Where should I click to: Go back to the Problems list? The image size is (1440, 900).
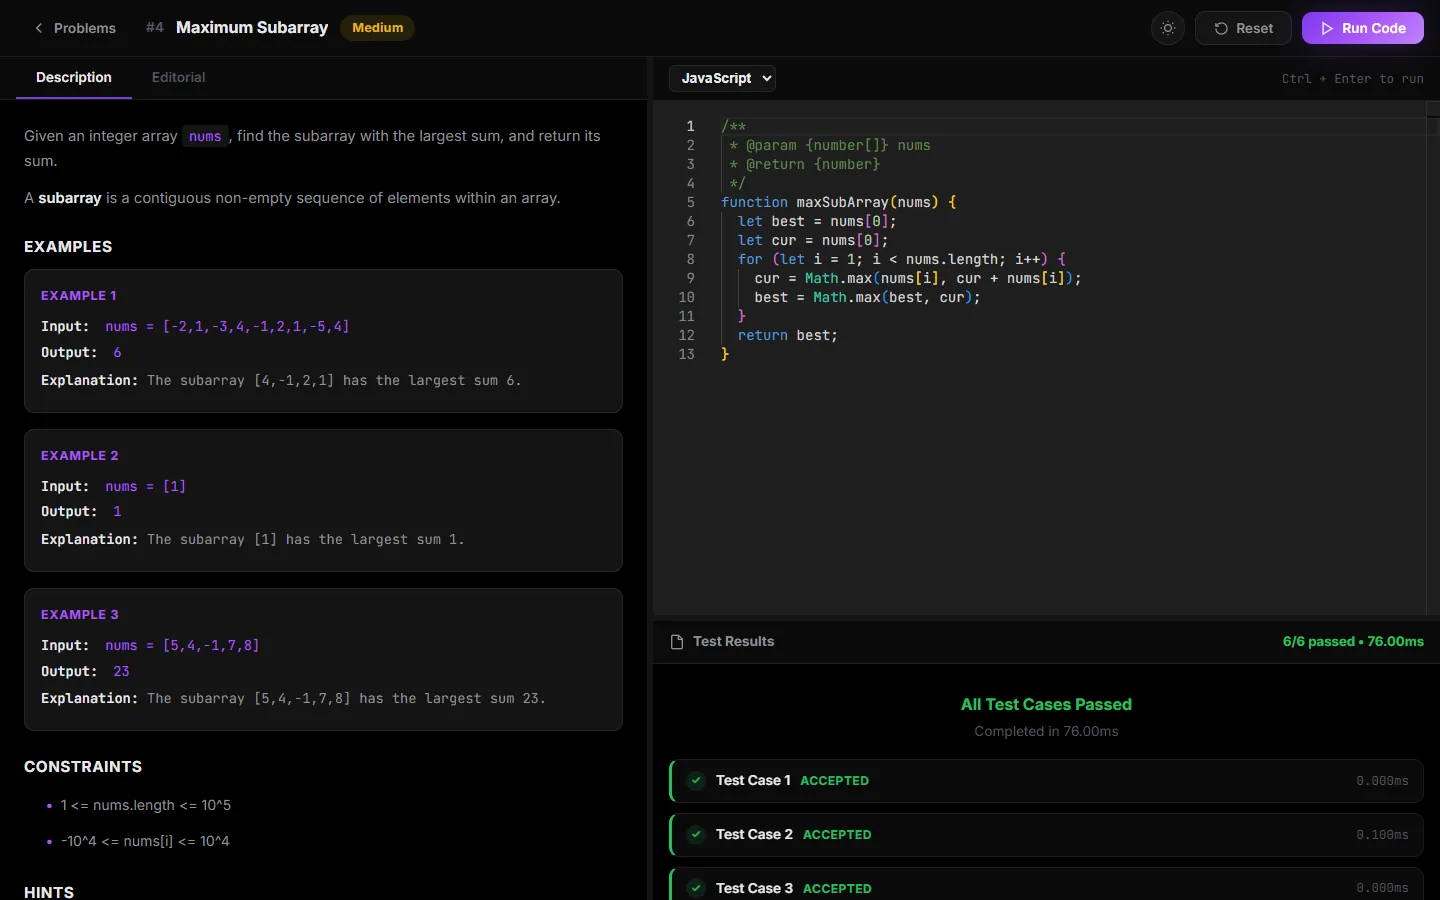[x=75, y=28]
